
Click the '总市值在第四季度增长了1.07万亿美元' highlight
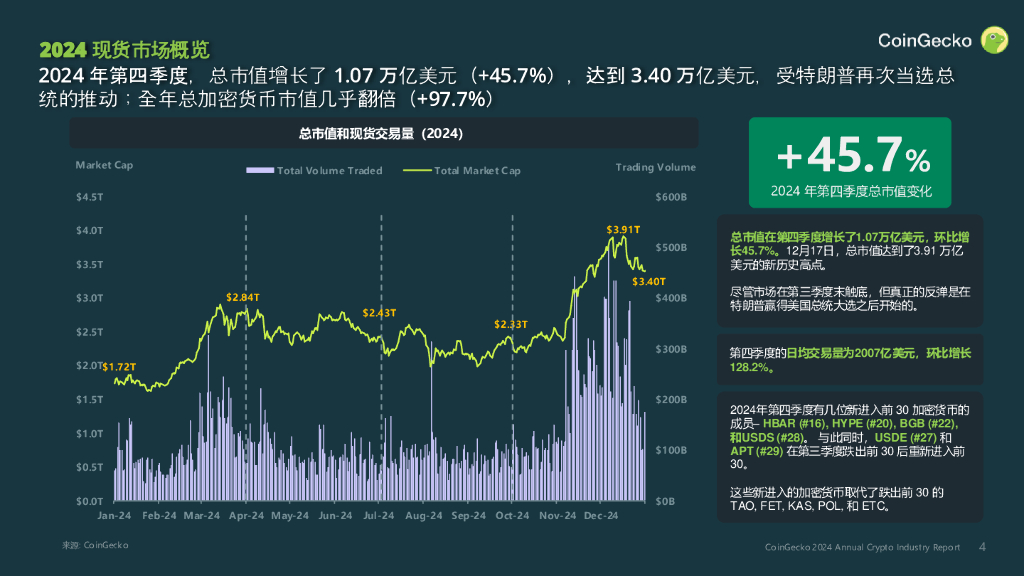(827, 237)
